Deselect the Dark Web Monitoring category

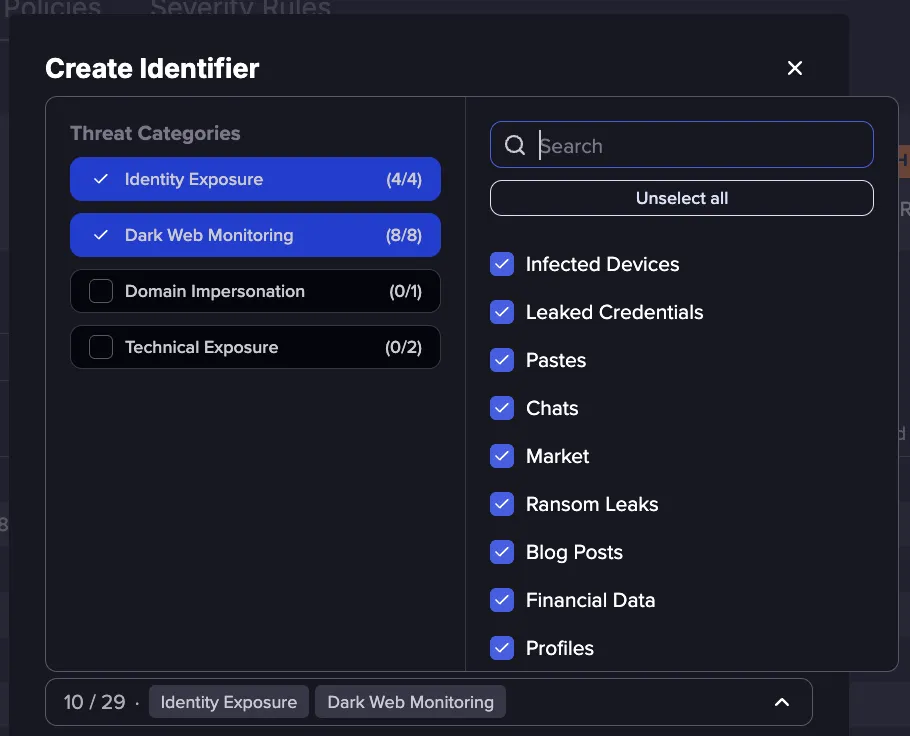[x=255, y=235]
